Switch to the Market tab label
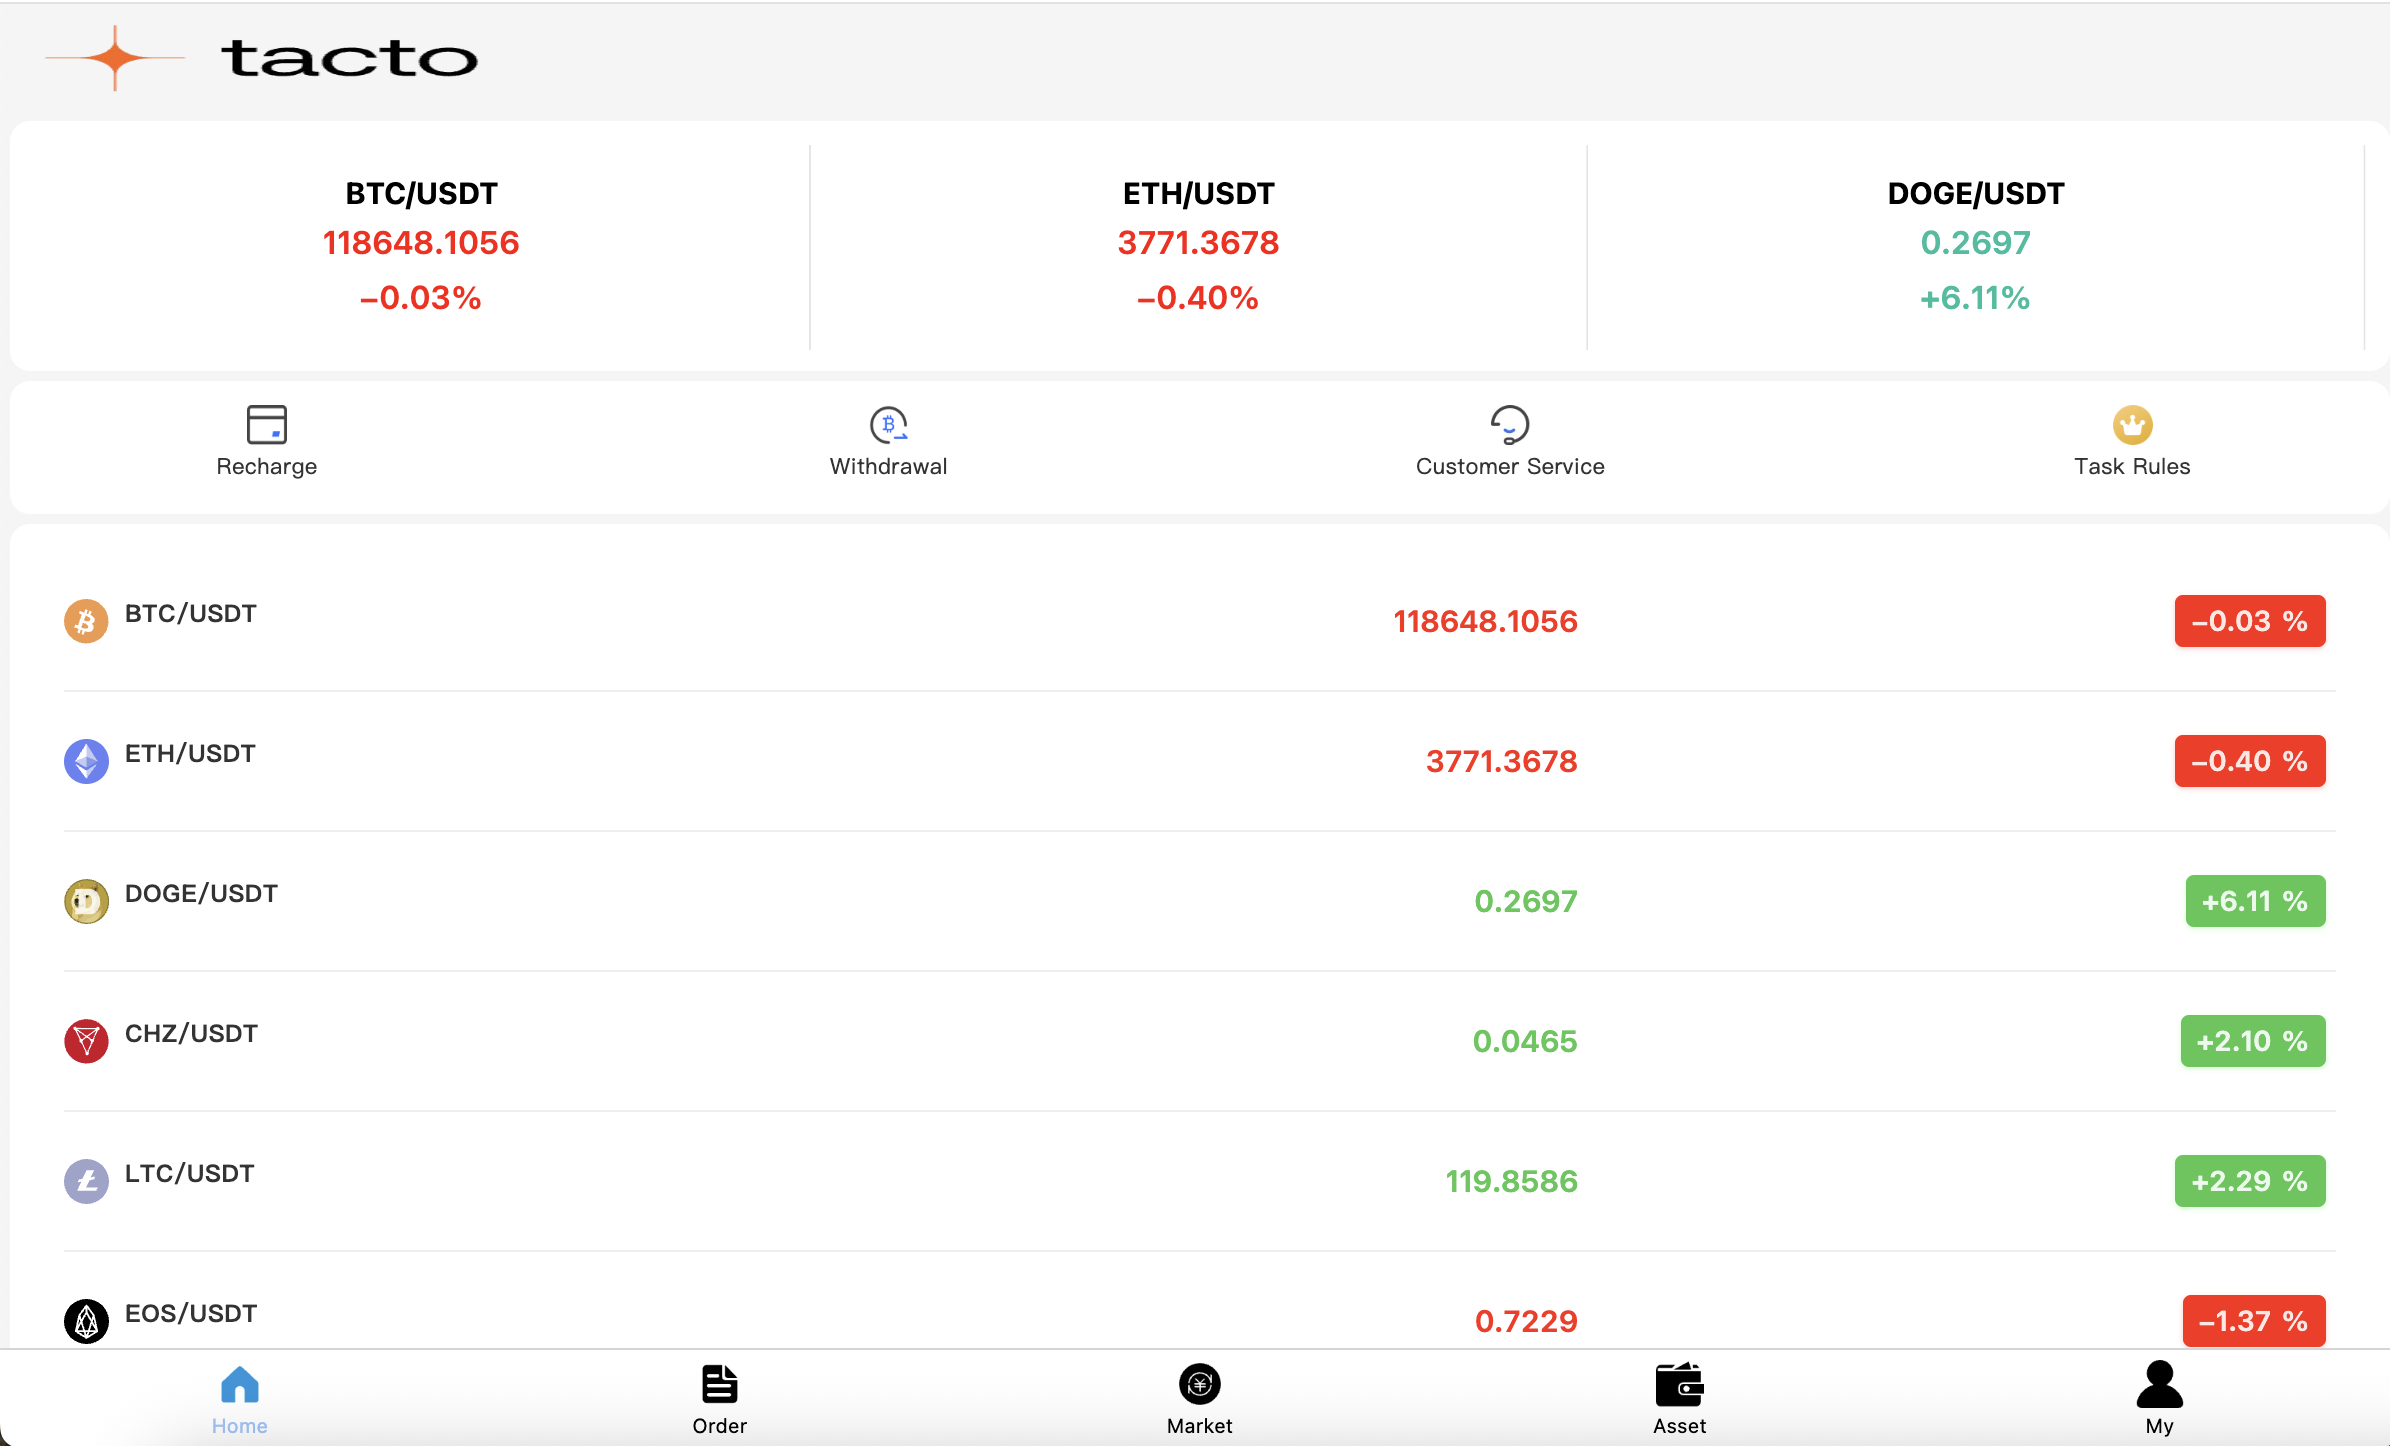This screenshot has width=2390, height=1446. (1199, 1426)
